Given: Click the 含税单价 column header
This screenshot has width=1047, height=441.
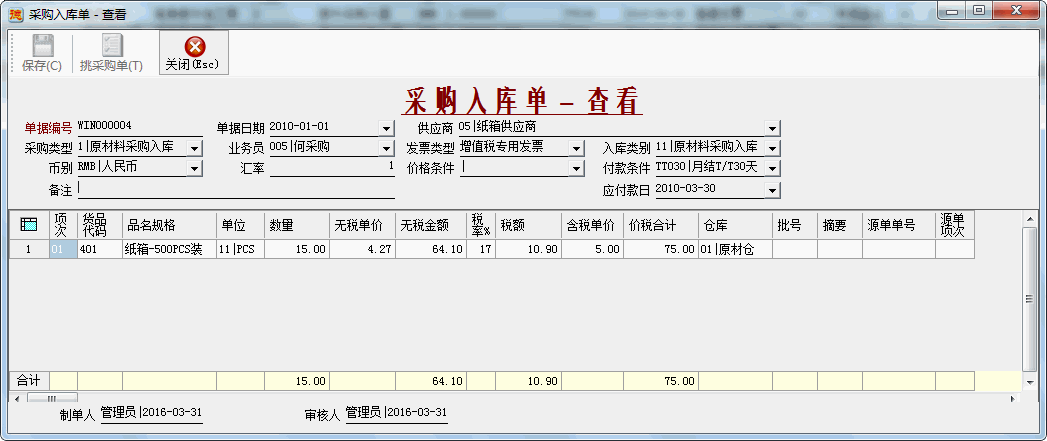Looking at the screenshot, I should (593, 225).
